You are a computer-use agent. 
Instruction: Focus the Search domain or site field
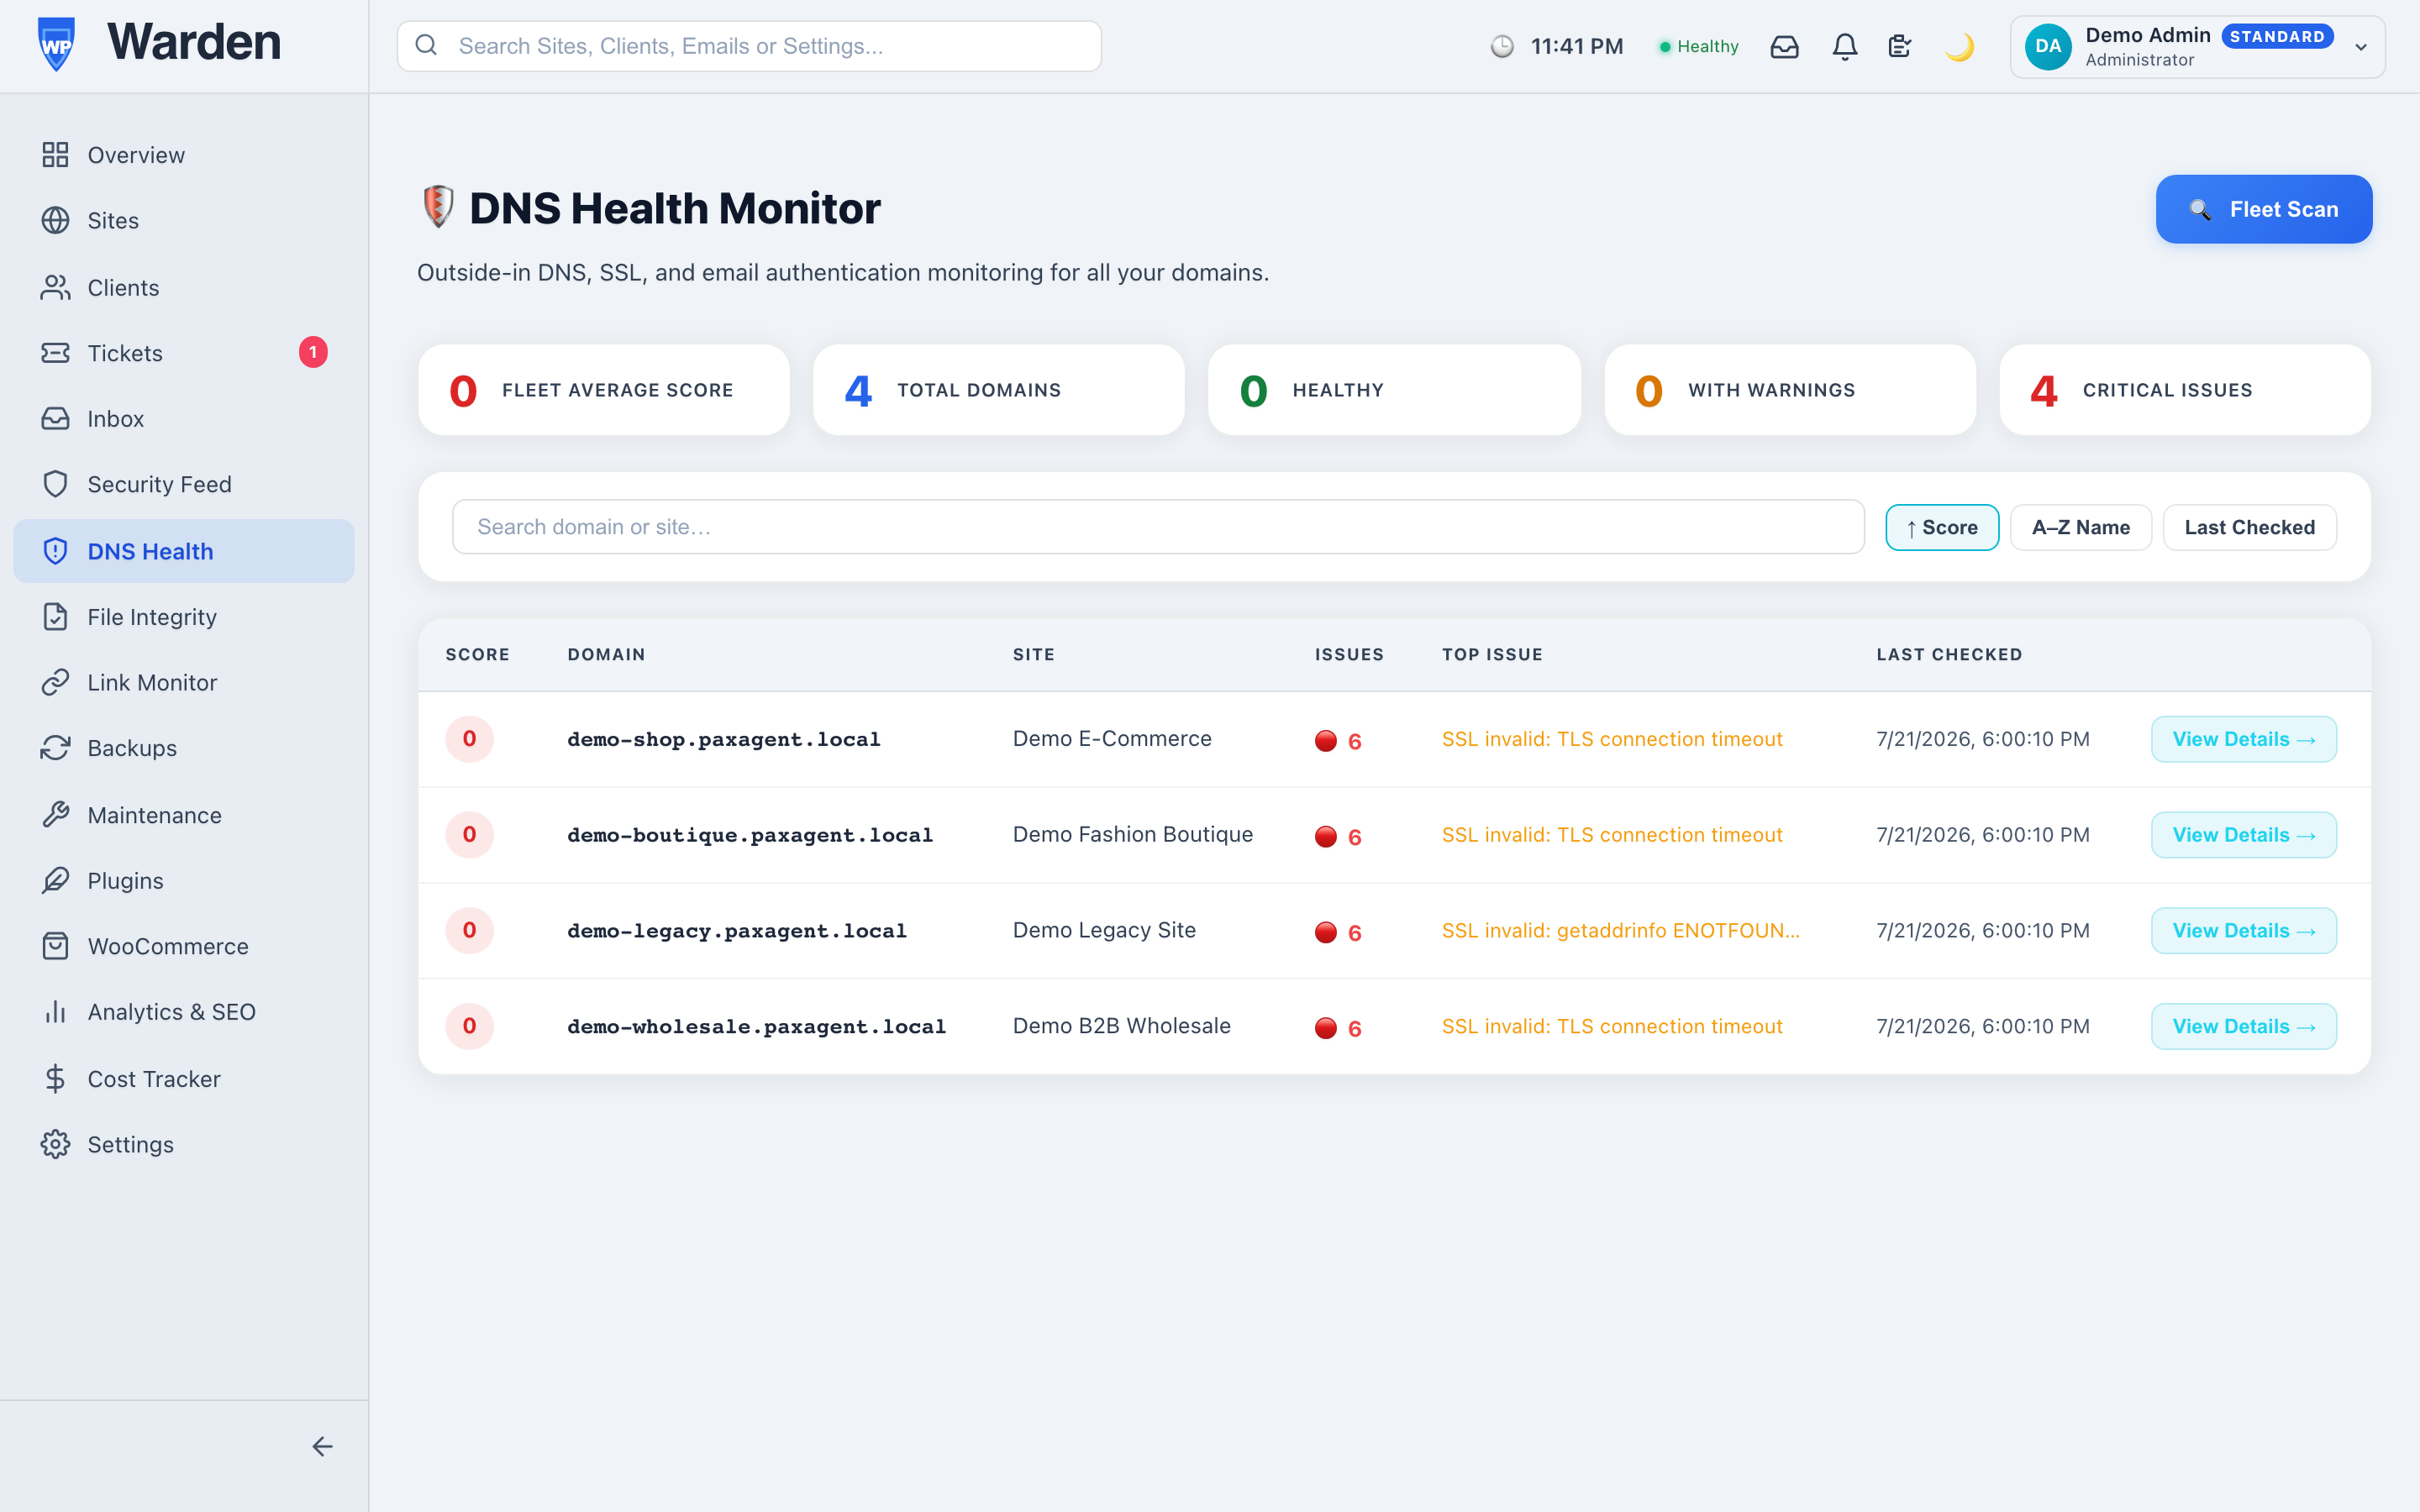pyautogui.click(x=1158, y=527)
